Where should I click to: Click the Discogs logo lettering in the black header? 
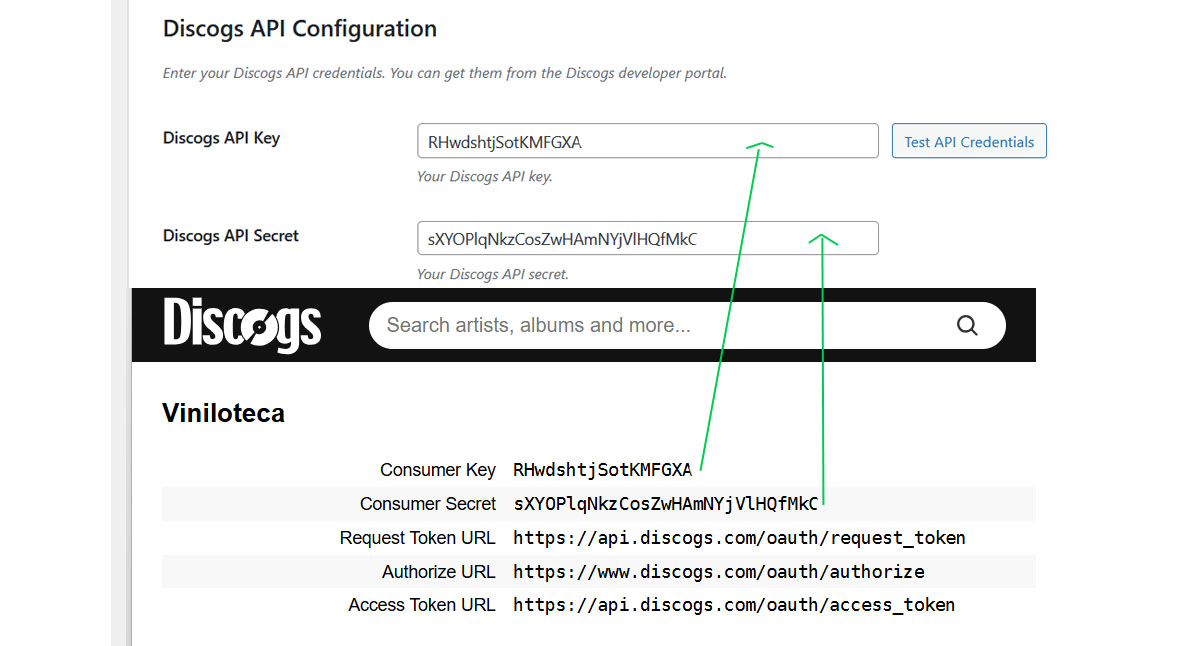pos(240,324)
